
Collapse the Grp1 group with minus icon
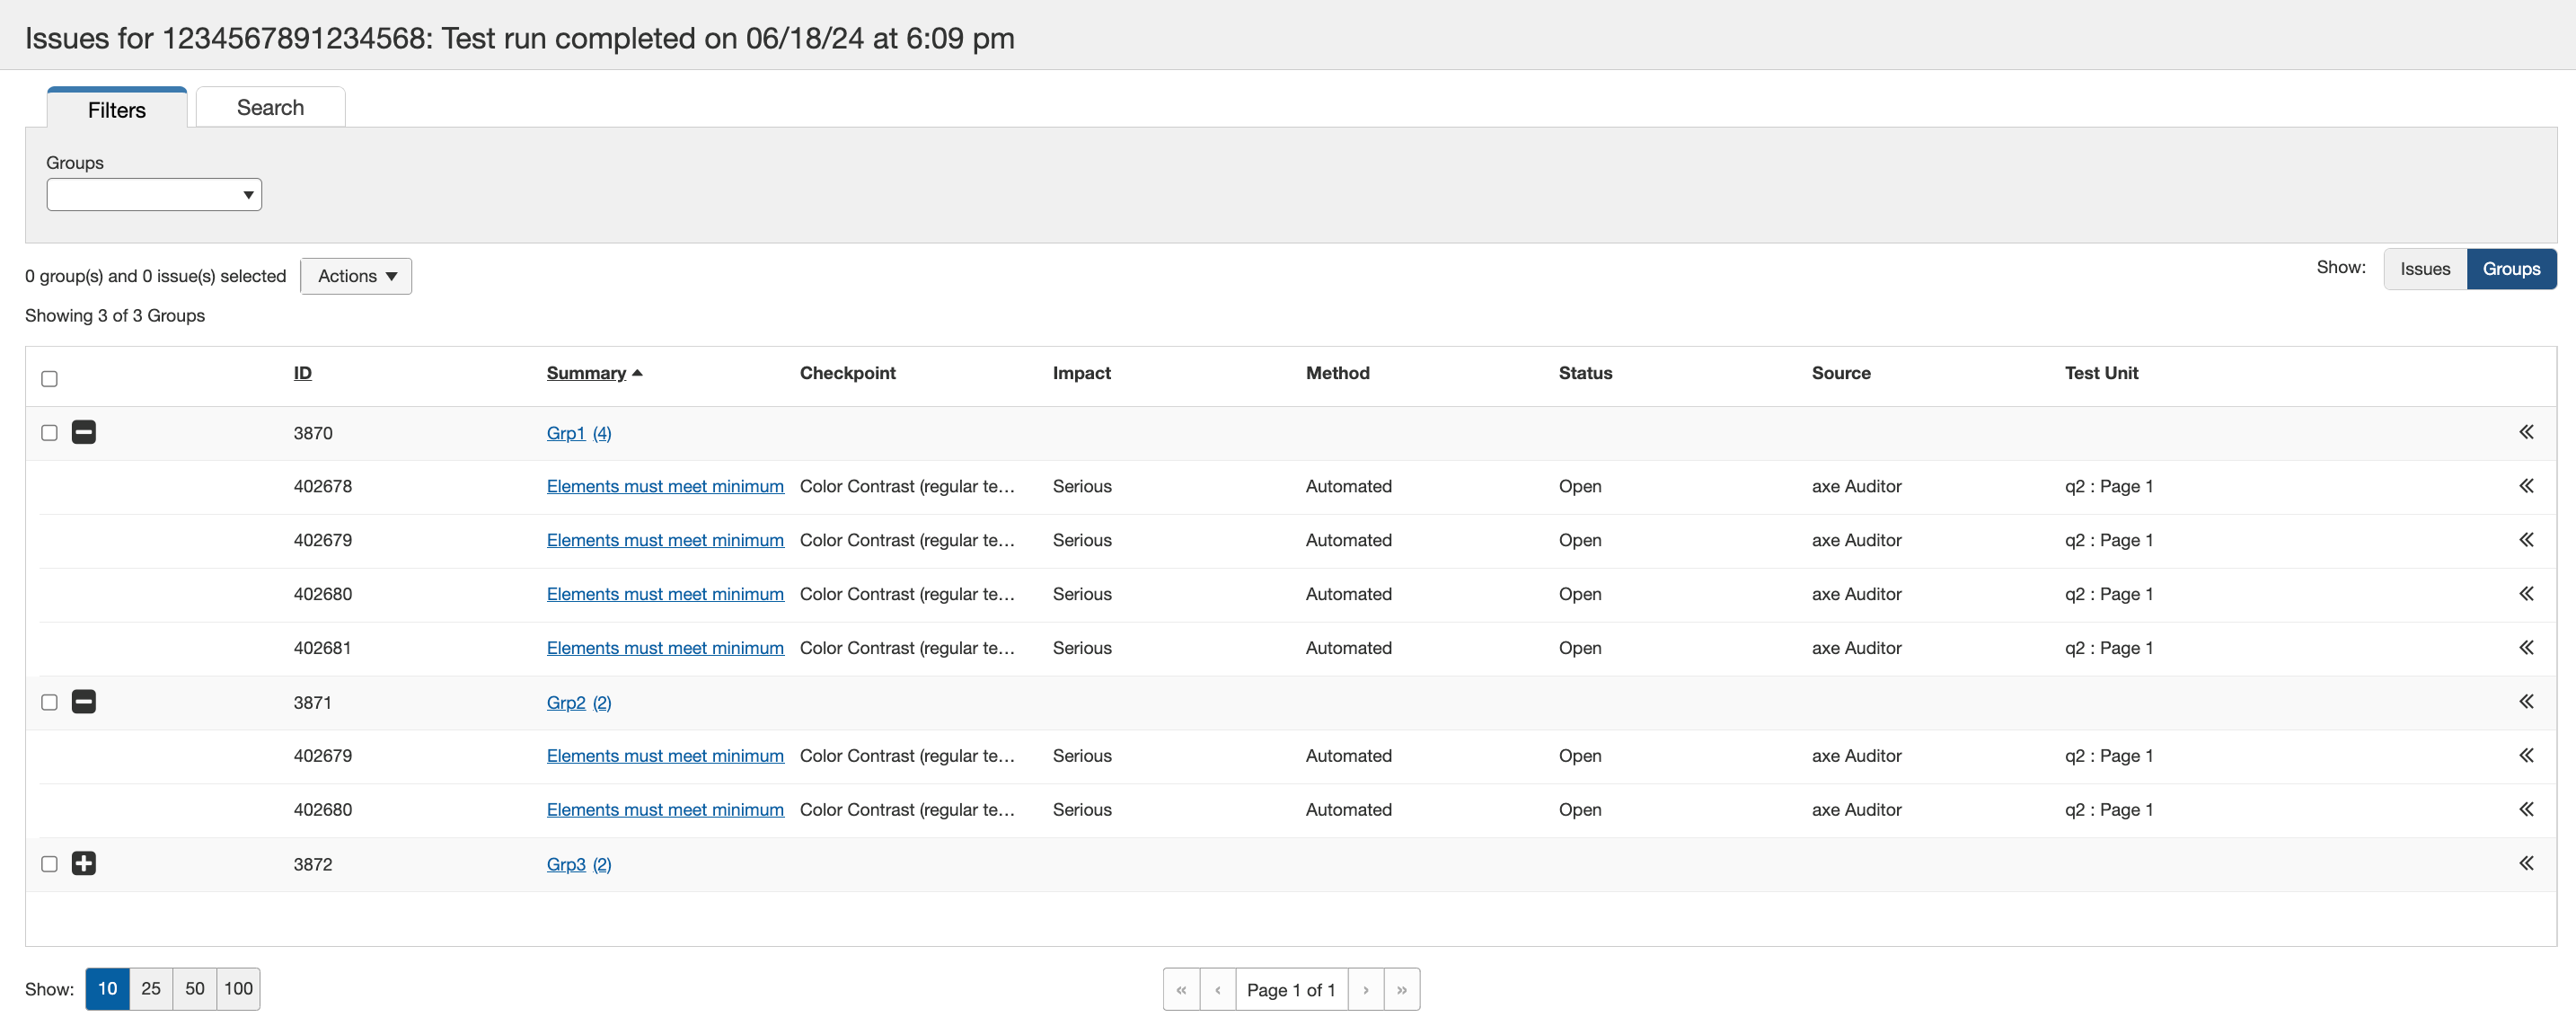coord(84,432)
